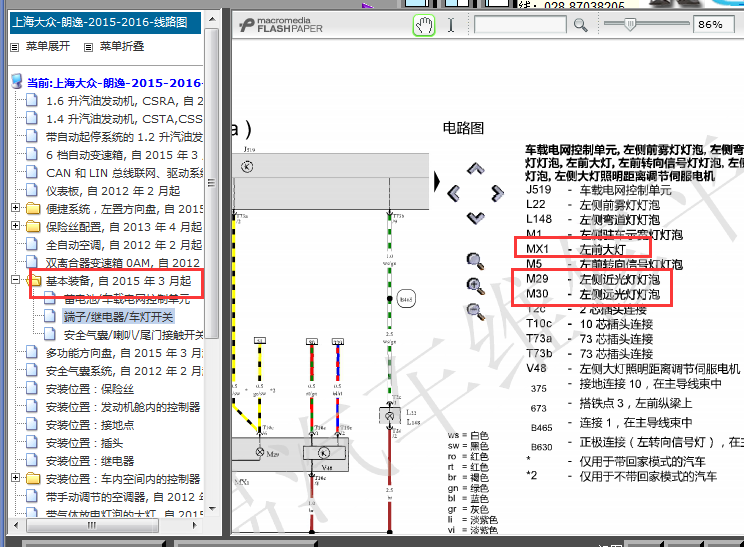Open 带自动起停系统的 1.2 升汽油发 entry
744x547 pixels.
(124, 137)
